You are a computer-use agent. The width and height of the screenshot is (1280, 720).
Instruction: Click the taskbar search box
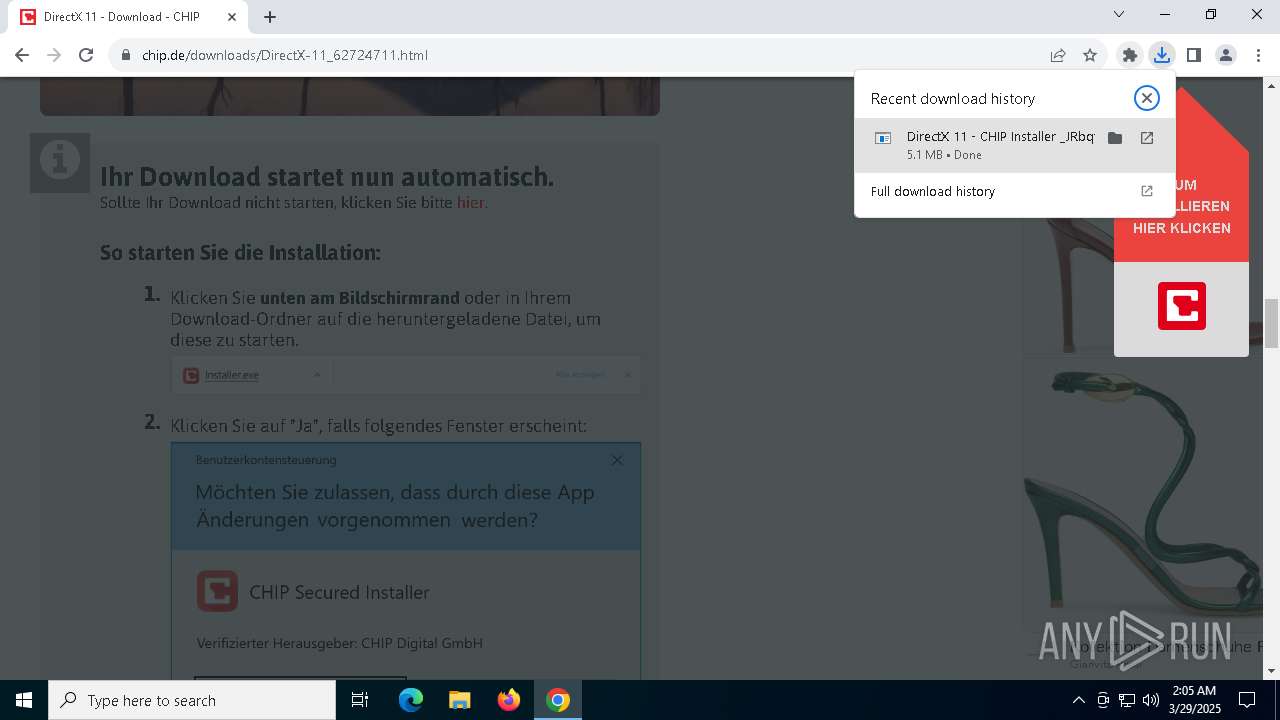(192, 700)
